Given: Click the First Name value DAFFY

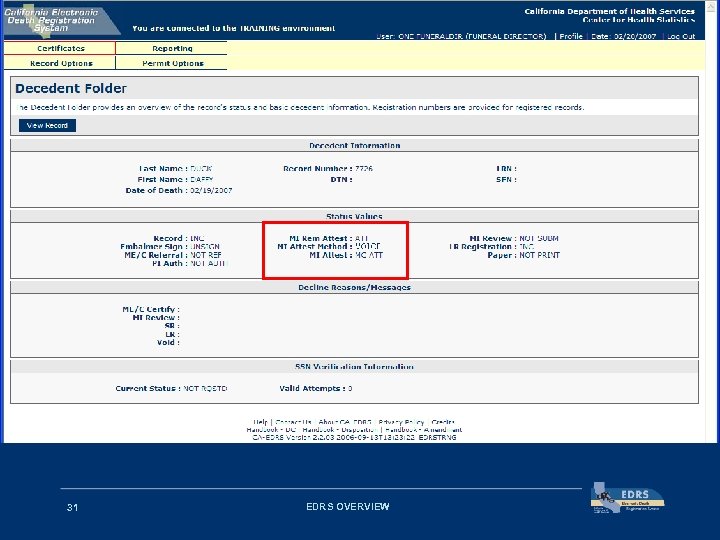Looking at the screenshot, I should 202,180.
